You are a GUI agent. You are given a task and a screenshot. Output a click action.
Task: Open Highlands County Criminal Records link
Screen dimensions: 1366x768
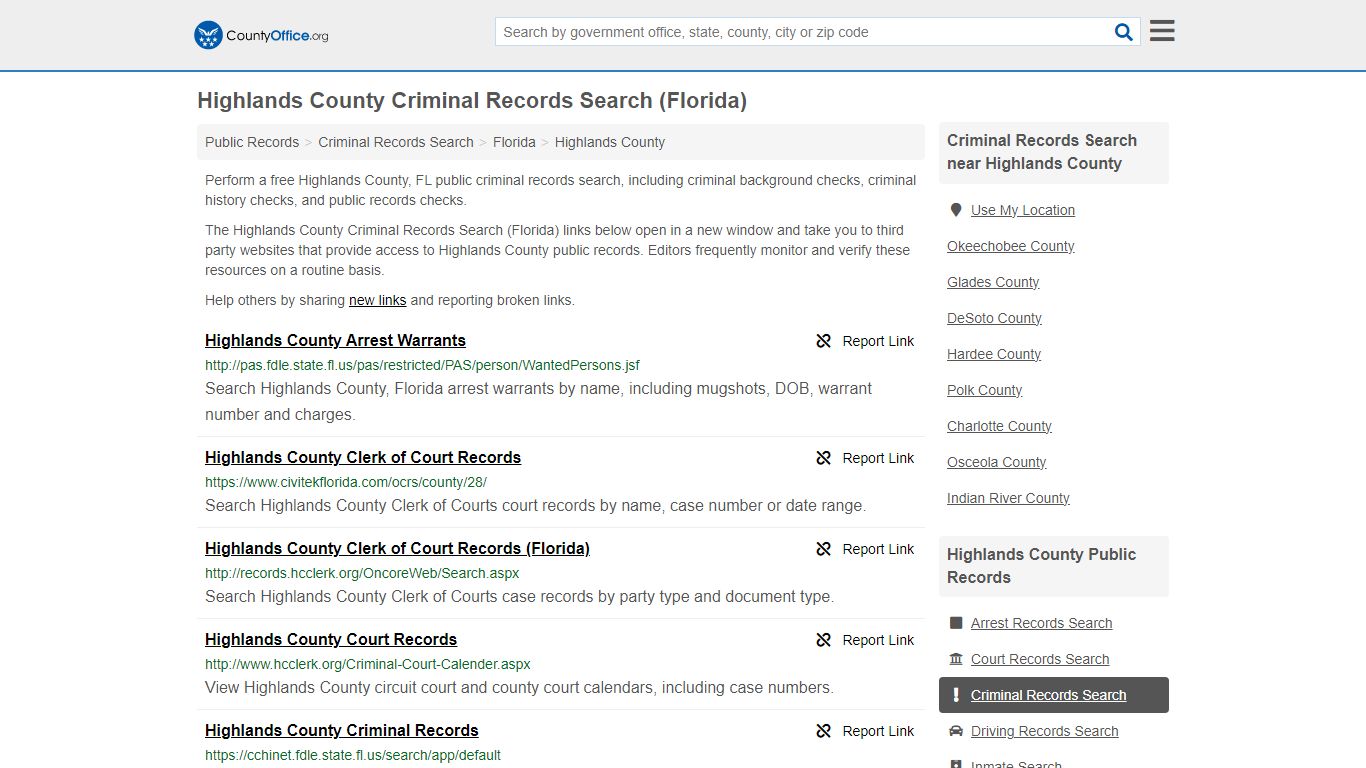coord(342,730)
